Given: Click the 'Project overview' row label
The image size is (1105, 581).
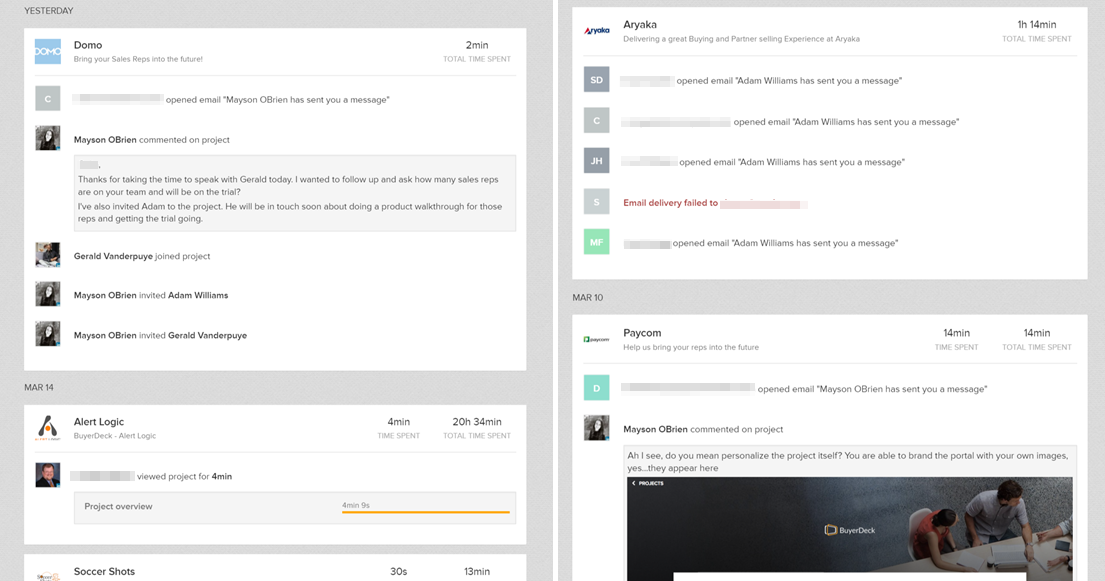Looking at the screenshot, I should 118,506.
